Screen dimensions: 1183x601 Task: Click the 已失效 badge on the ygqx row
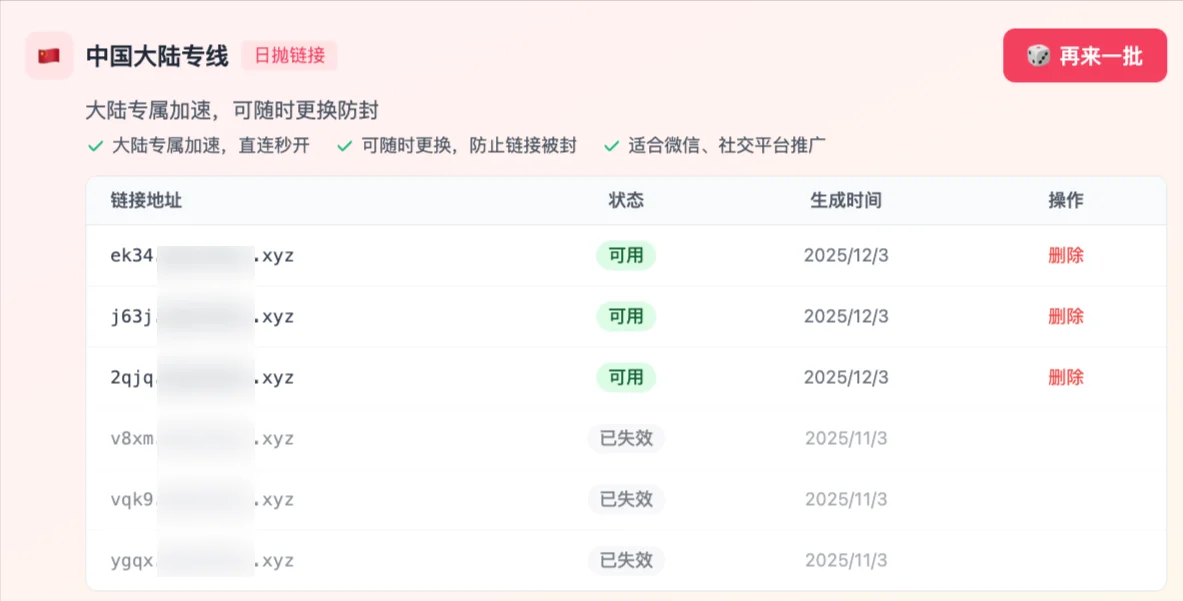[625, 561]
